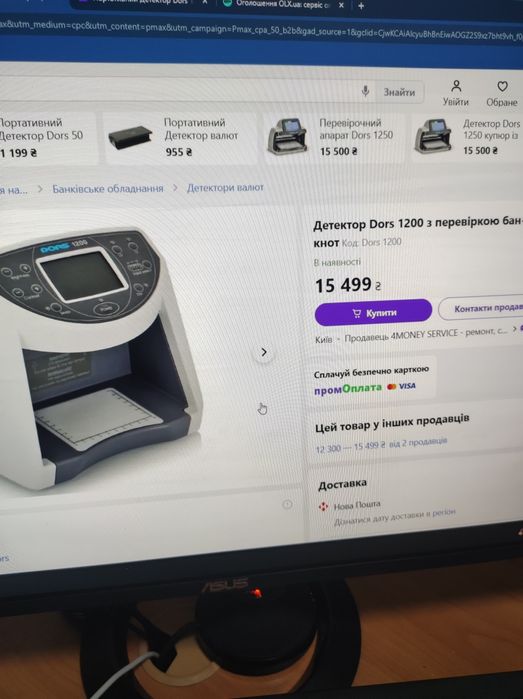Open Перевірочний апарат Dors 1250 product card
This screenshot has height=699, width=523.
334,137
